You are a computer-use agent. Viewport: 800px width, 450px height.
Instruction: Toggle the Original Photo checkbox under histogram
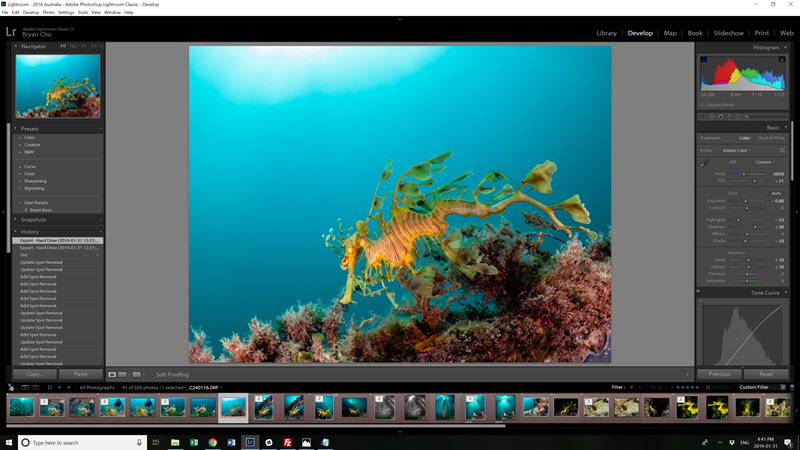coord(701,104)
